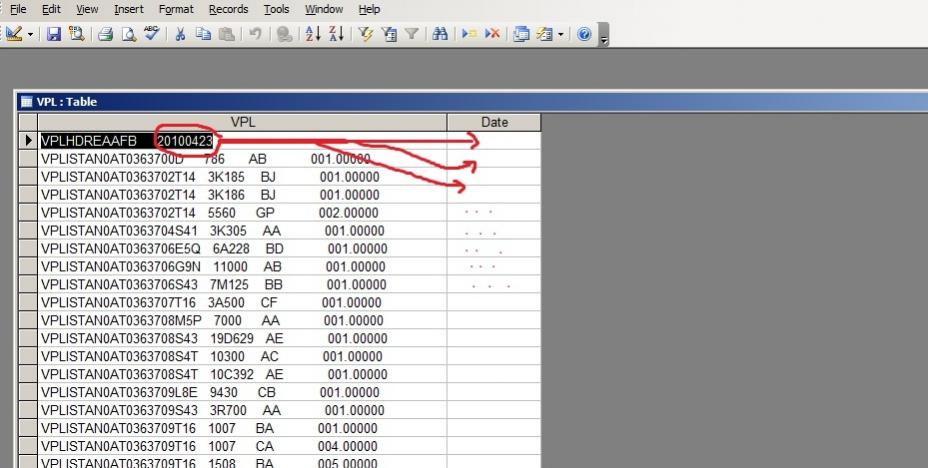This screenshot has height=468, width=928.
Task: Open the Insert menu
Action: tap(129, 9)
